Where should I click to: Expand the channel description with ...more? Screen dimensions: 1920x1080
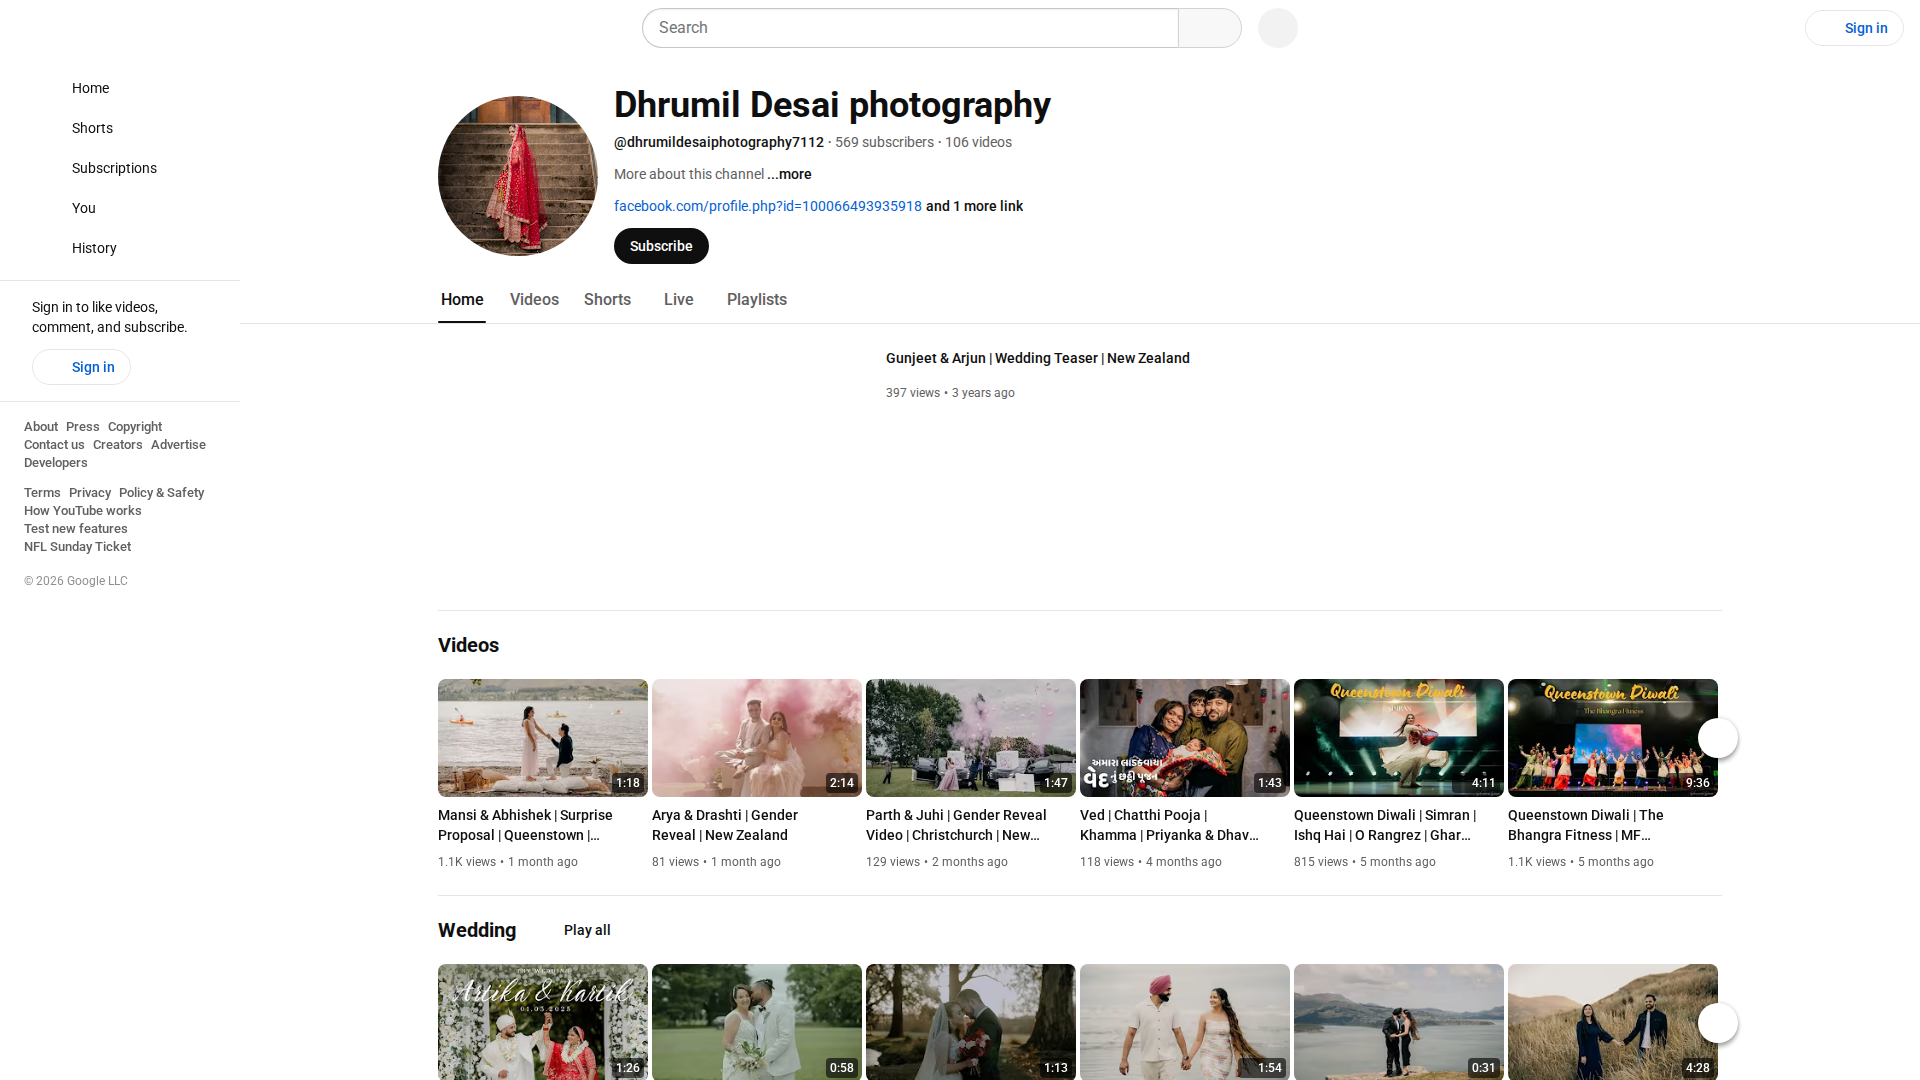click(789, 174)
